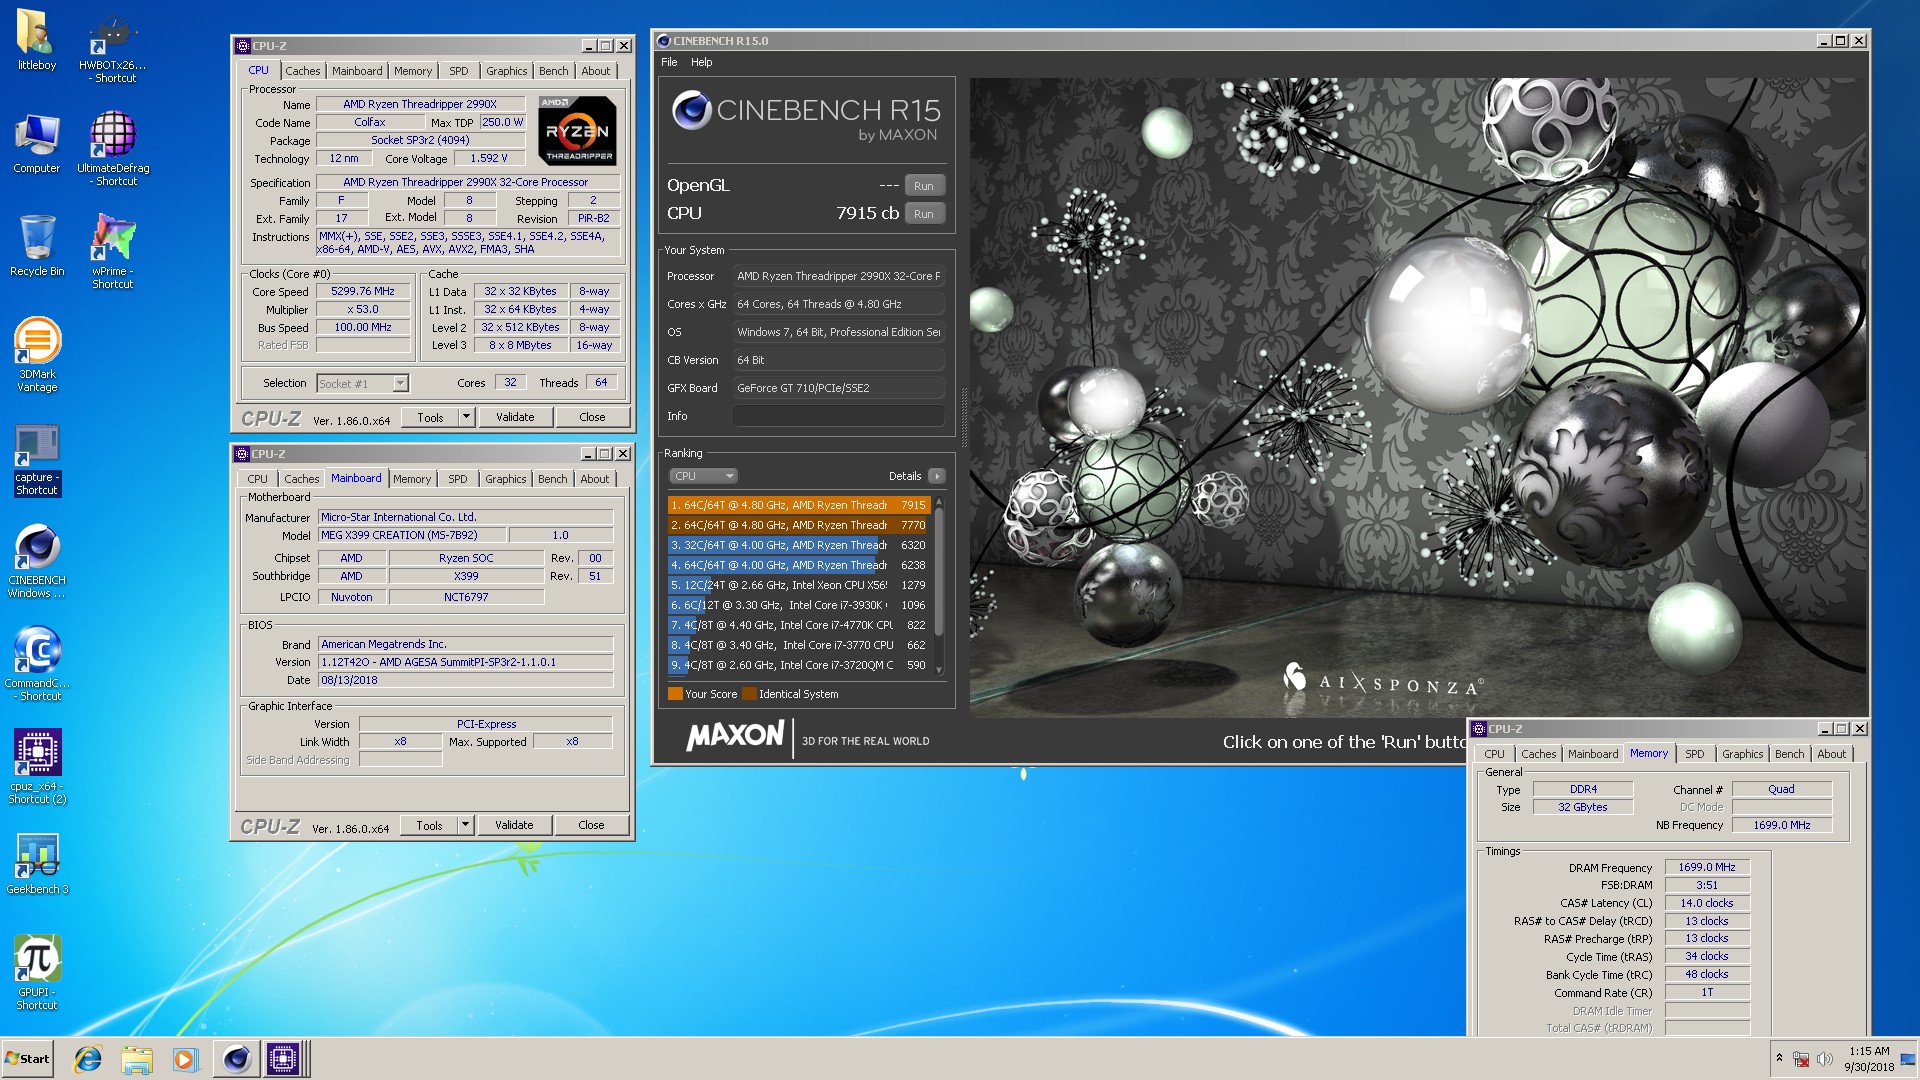Viewport: 1920px width, 1080px height.
Task: Select ranking entry with score 6320
Action: coord(798,545)
